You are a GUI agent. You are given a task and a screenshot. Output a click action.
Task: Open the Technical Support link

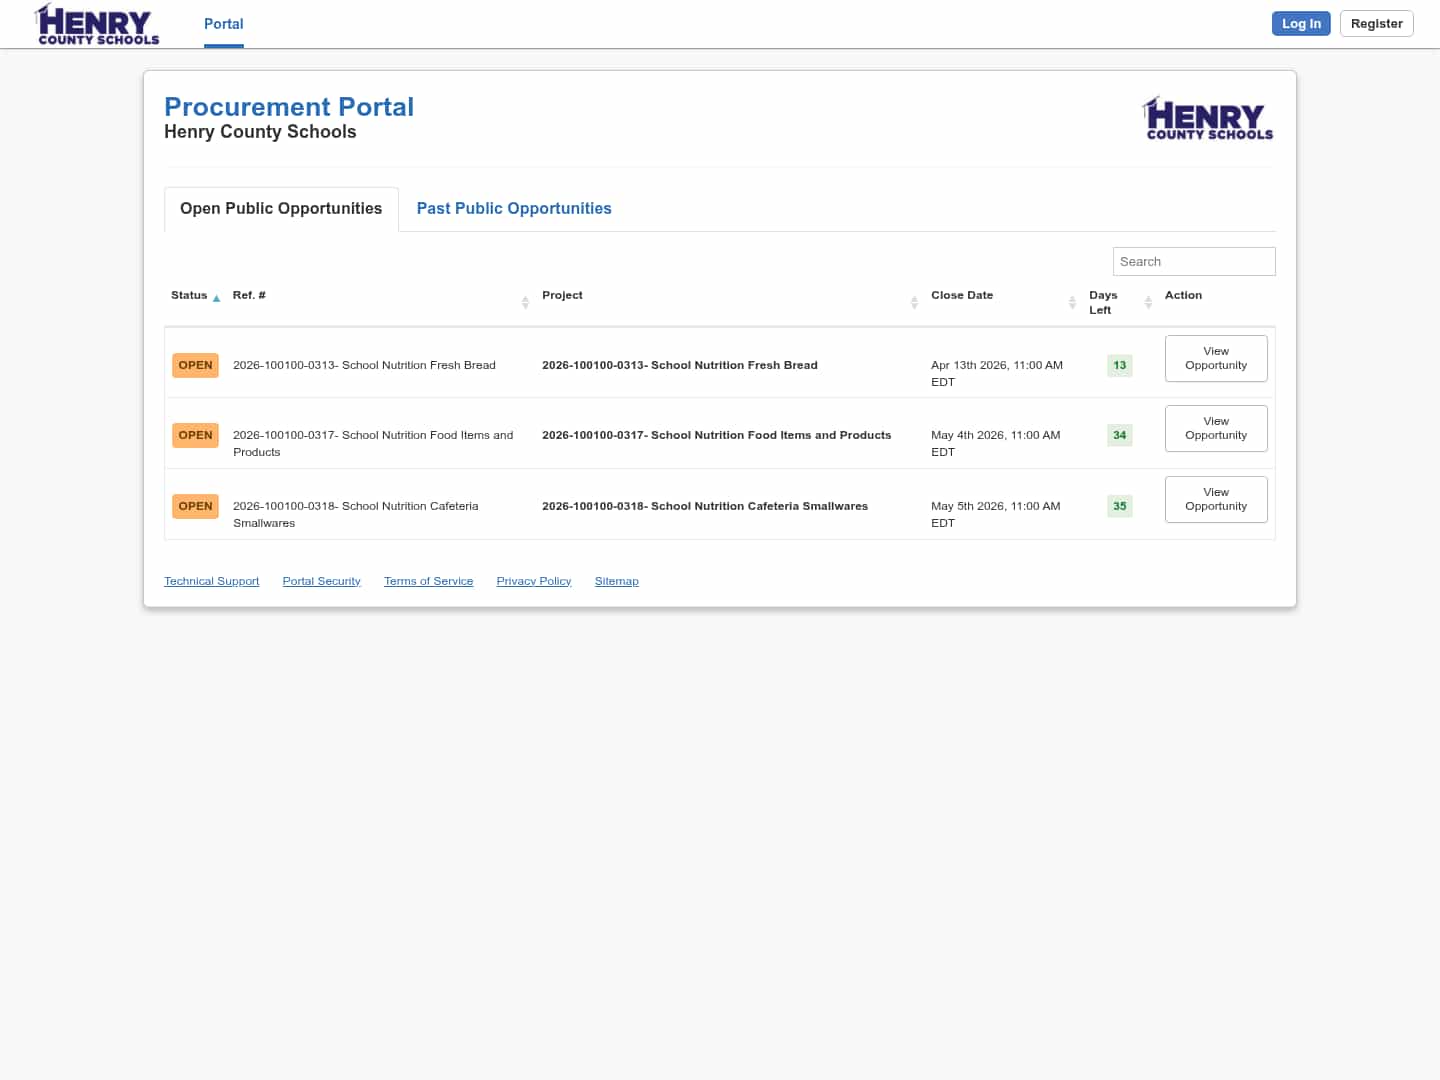(x=211, y=581)
